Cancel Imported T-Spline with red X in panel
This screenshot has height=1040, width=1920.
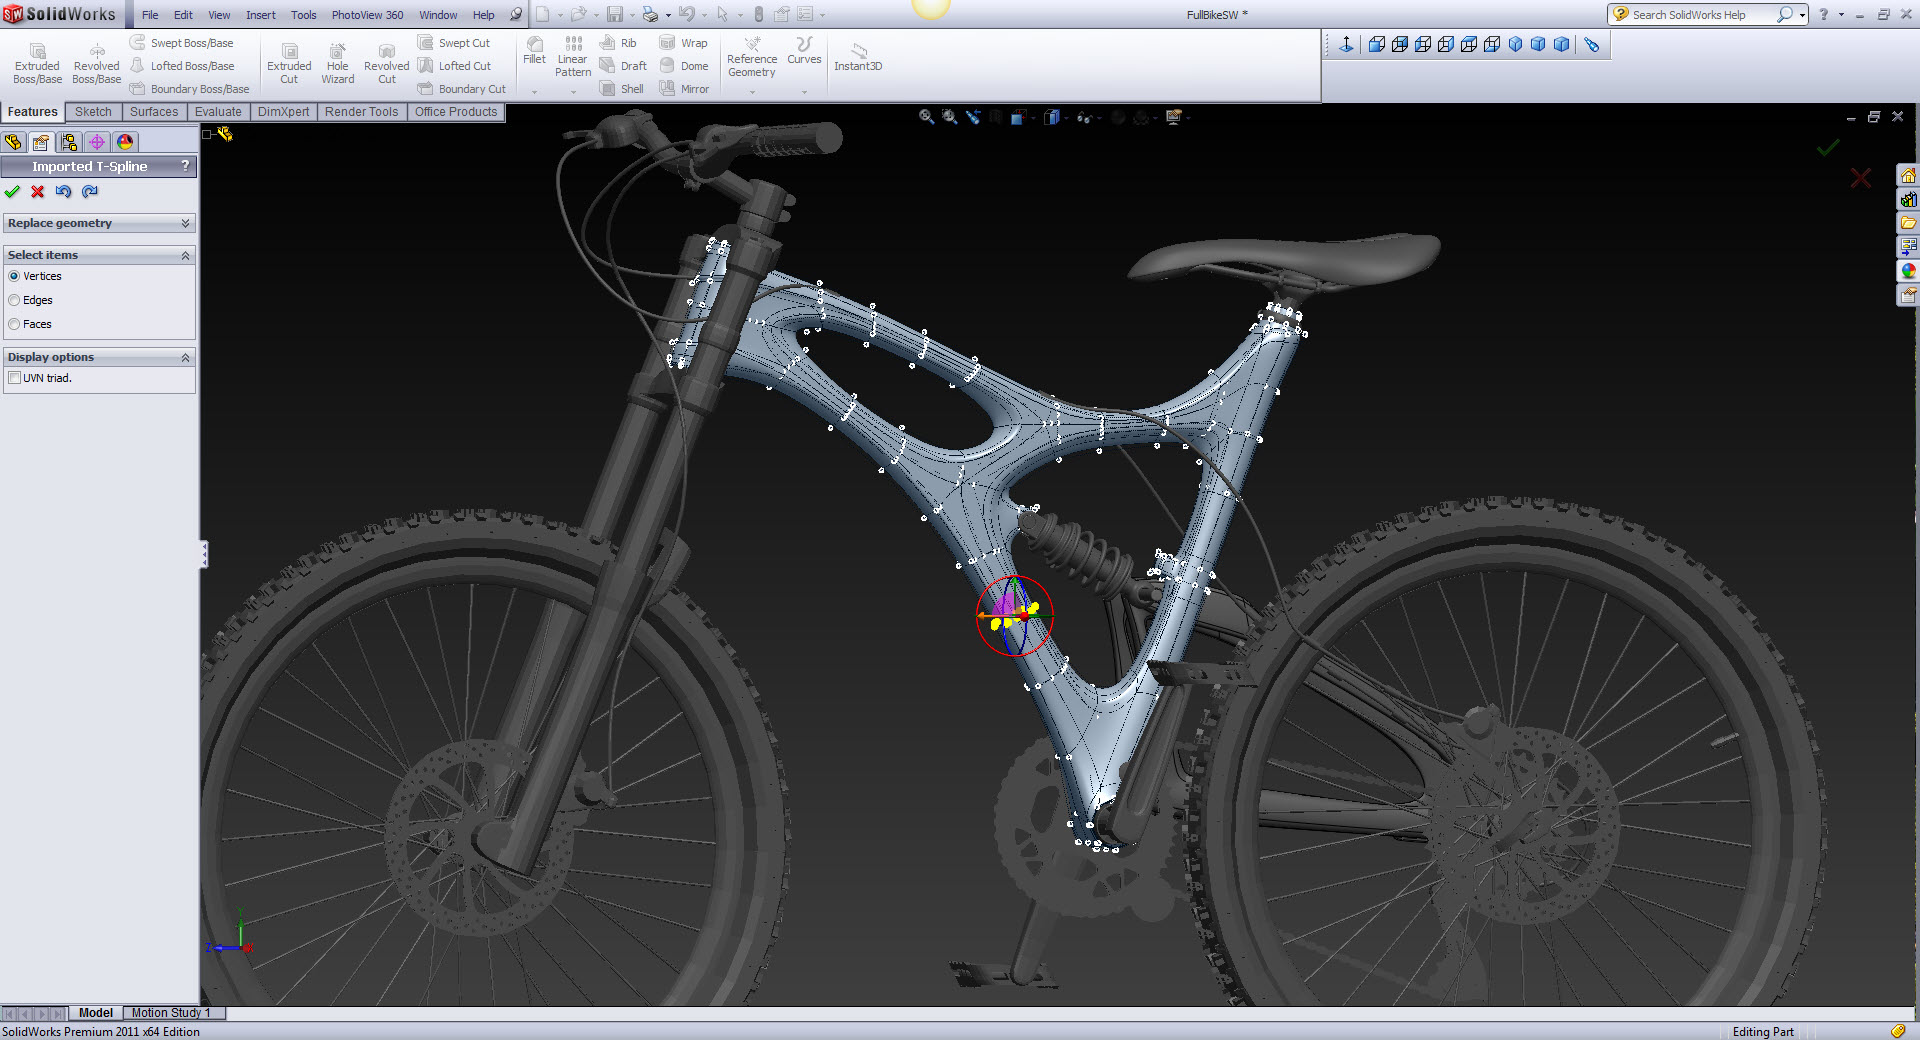point(38,192)
